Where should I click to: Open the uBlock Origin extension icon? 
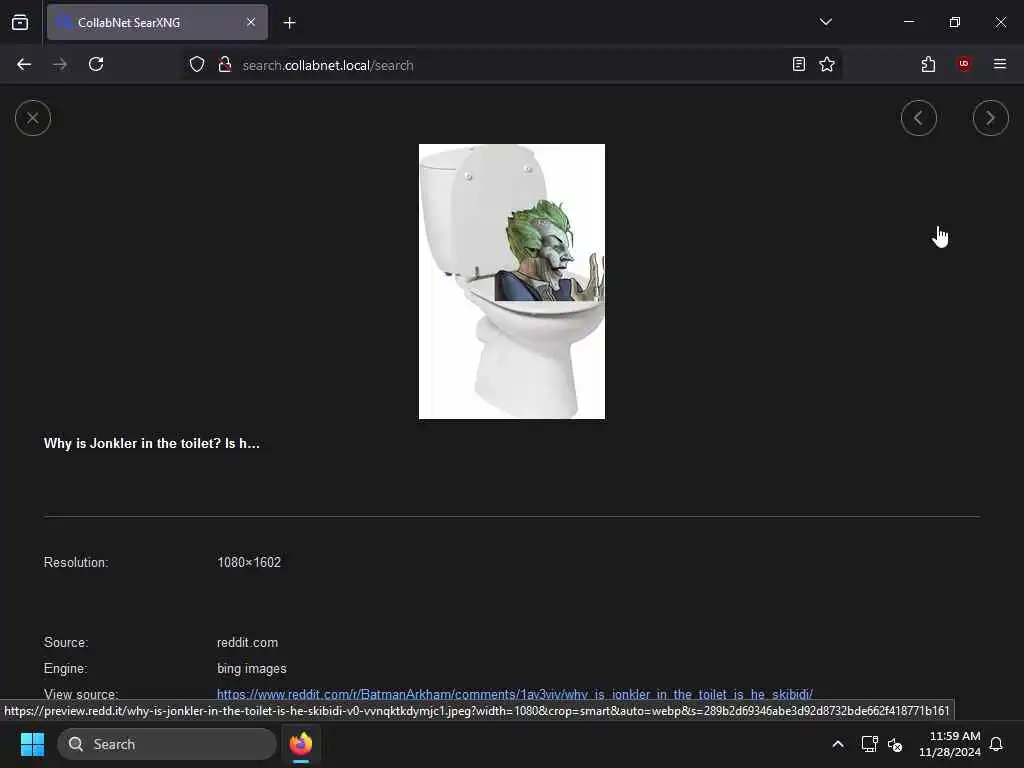click(x=964, y=64)
